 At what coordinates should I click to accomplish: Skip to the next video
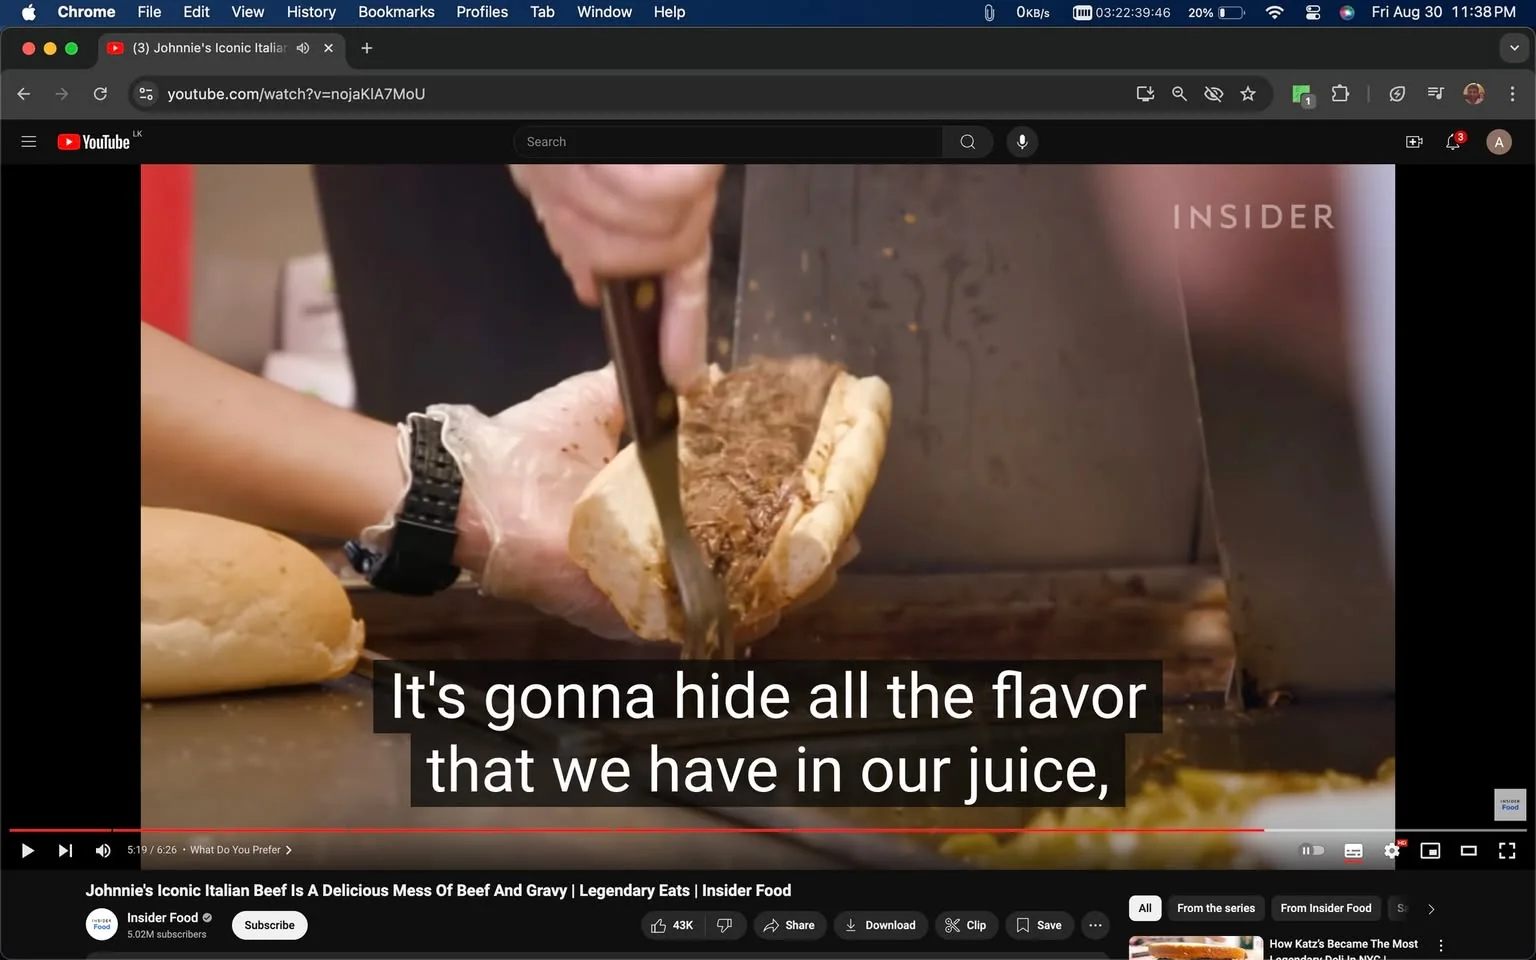(65, 850)
